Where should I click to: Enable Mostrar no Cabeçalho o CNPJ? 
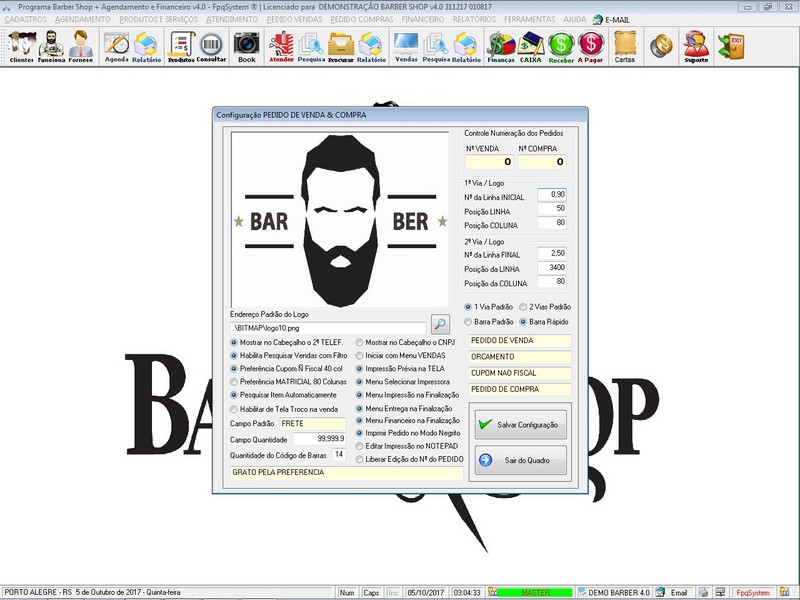click(x=360, y=342)
